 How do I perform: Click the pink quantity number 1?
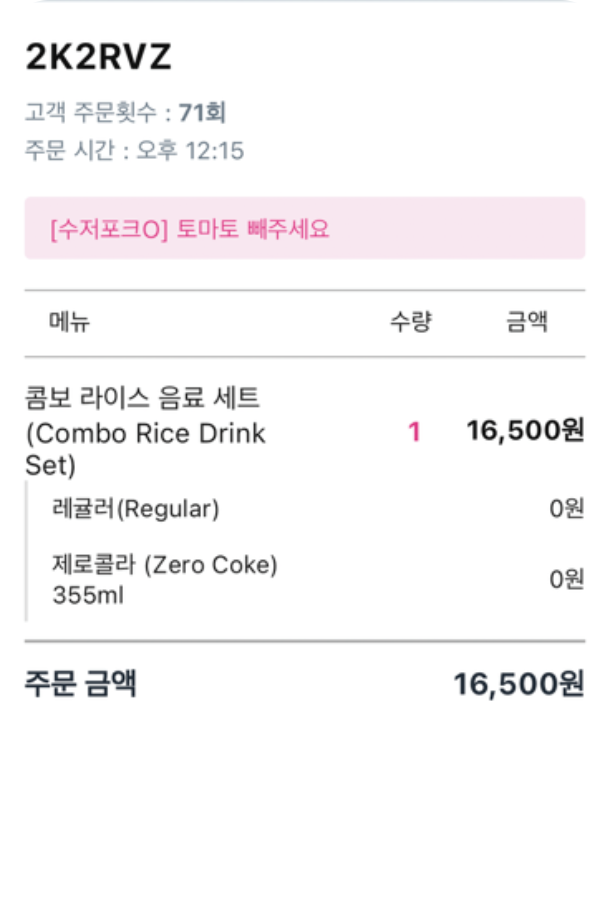coord(414,432)
